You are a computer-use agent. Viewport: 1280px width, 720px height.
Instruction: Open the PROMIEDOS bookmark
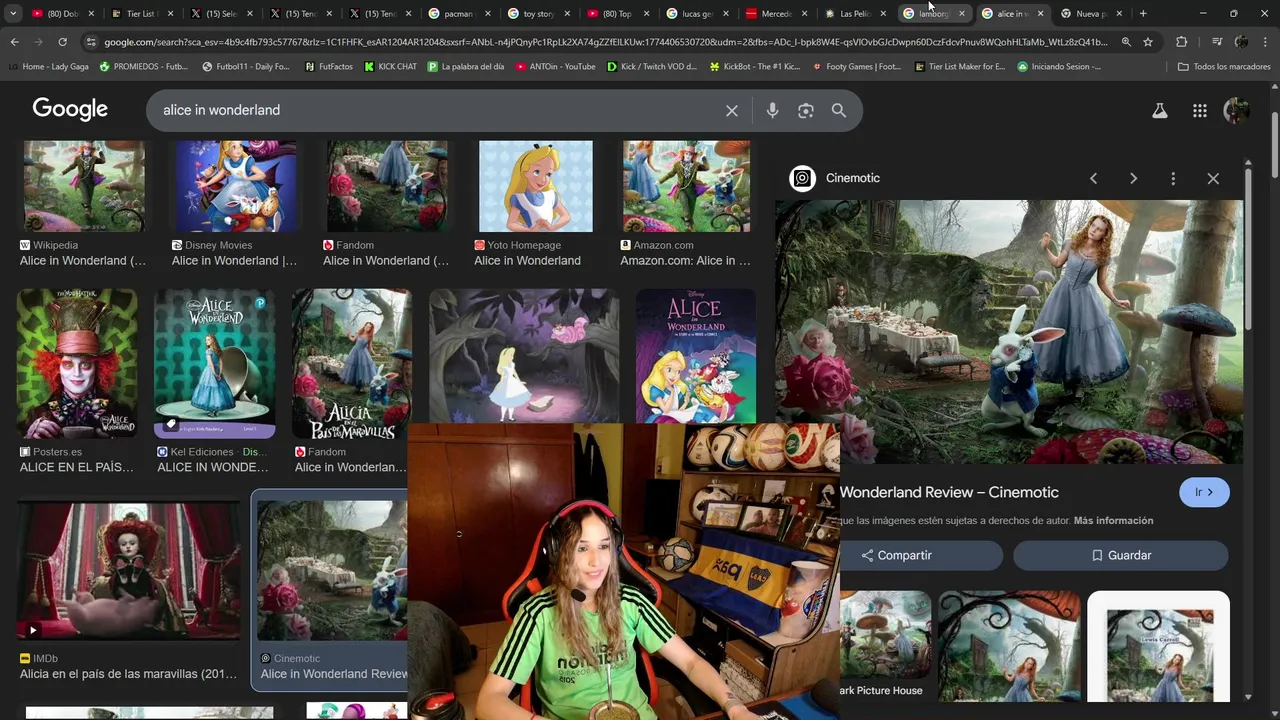point(143,67)
